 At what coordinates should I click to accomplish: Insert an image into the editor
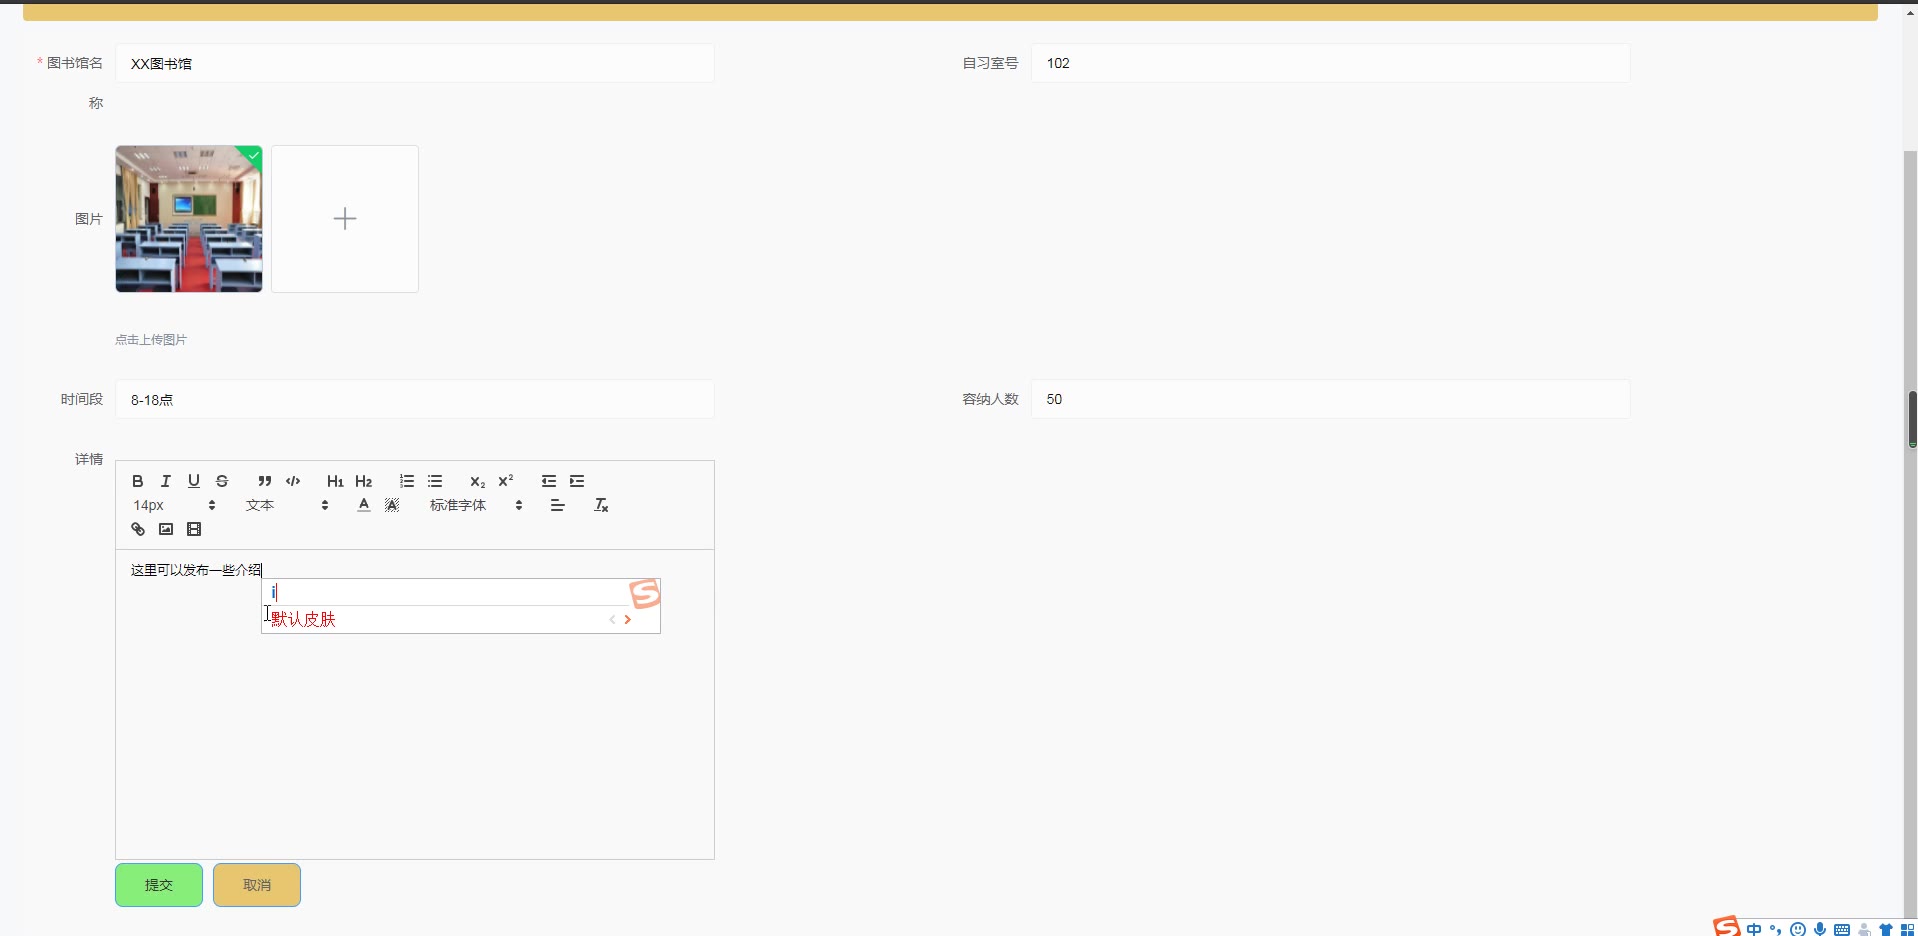coord(166,529)
